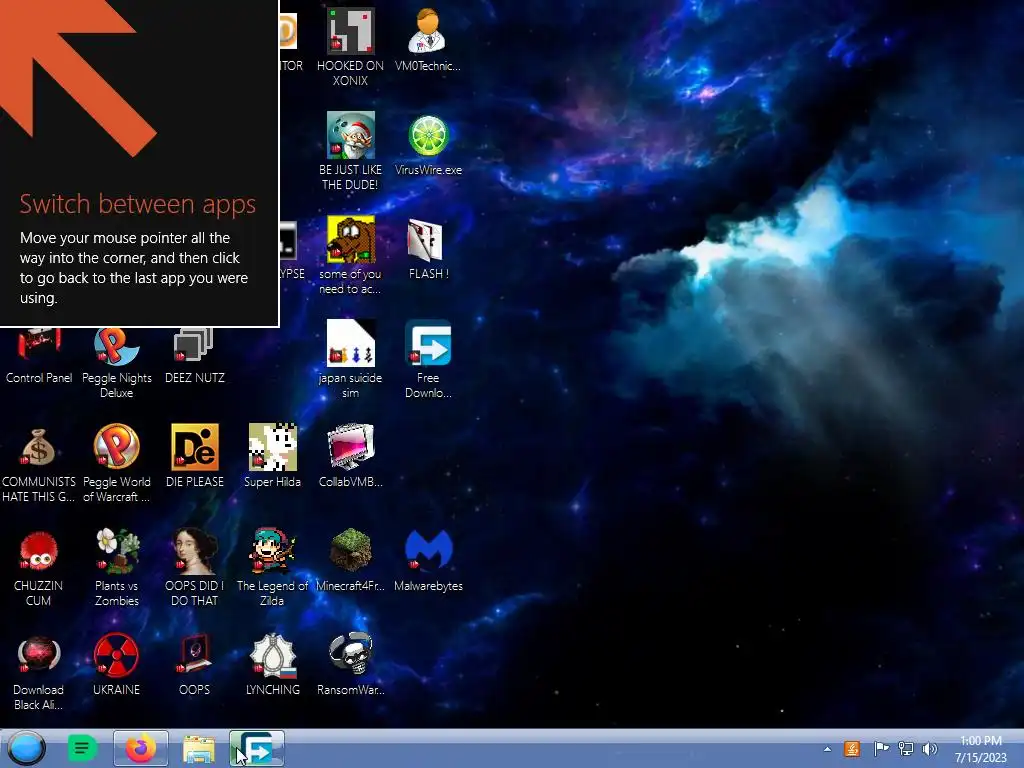Open the Start orb button

26,748
